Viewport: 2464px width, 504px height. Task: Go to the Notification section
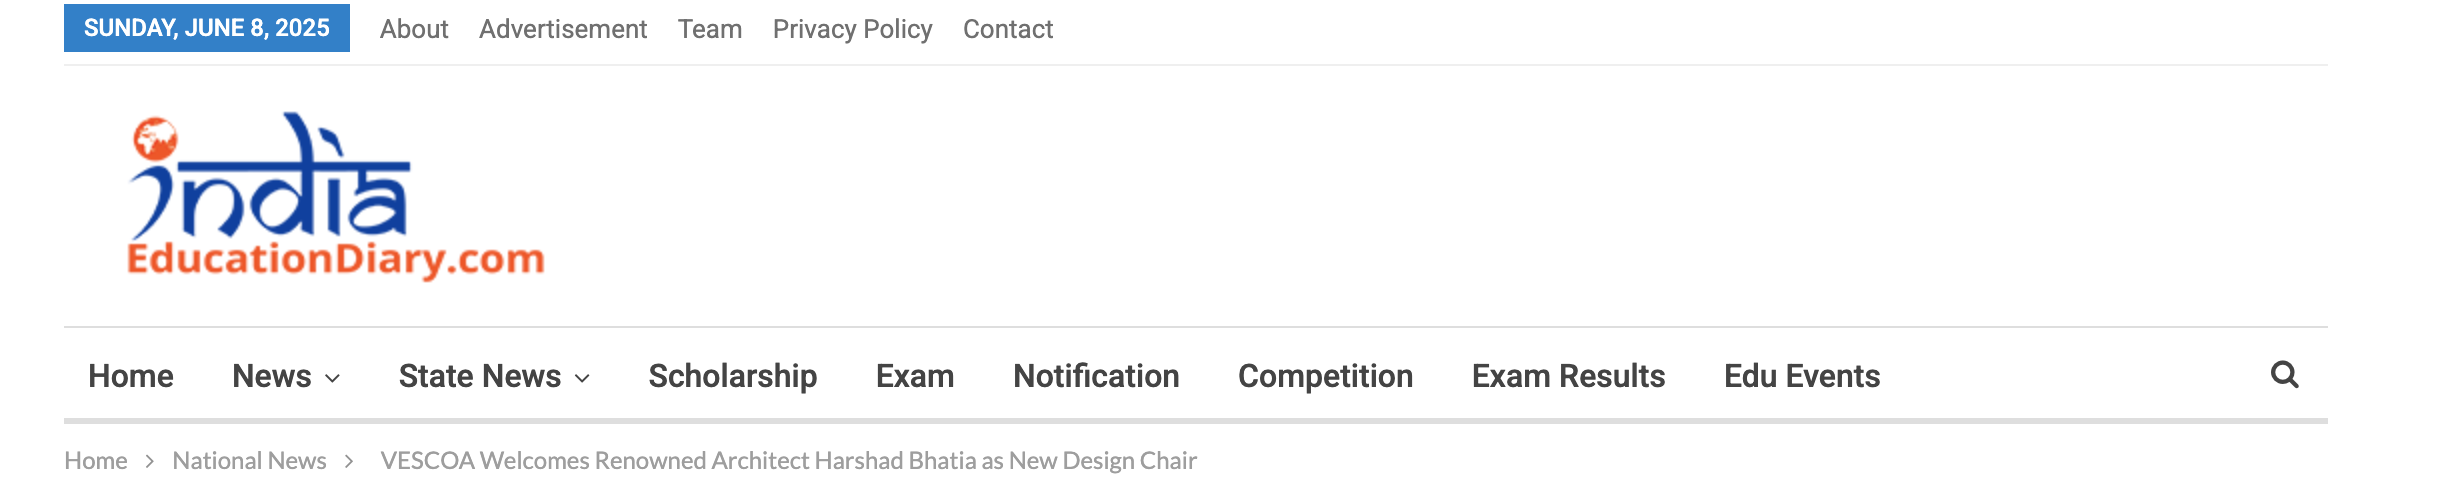(1096, 376)
